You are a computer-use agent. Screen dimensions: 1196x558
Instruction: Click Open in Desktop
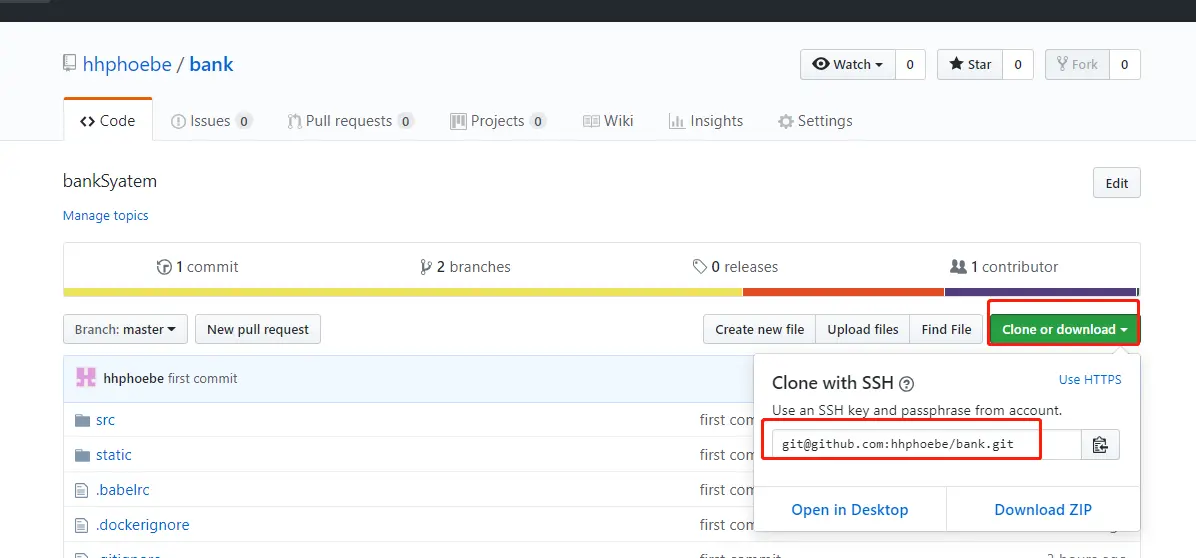click(x=850, y=510)
